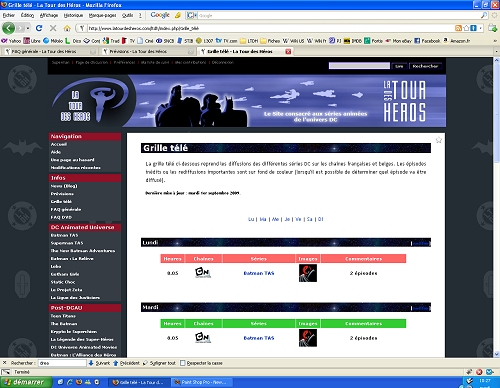Expand the bookmarks toolbar overflow chevron

495,41
